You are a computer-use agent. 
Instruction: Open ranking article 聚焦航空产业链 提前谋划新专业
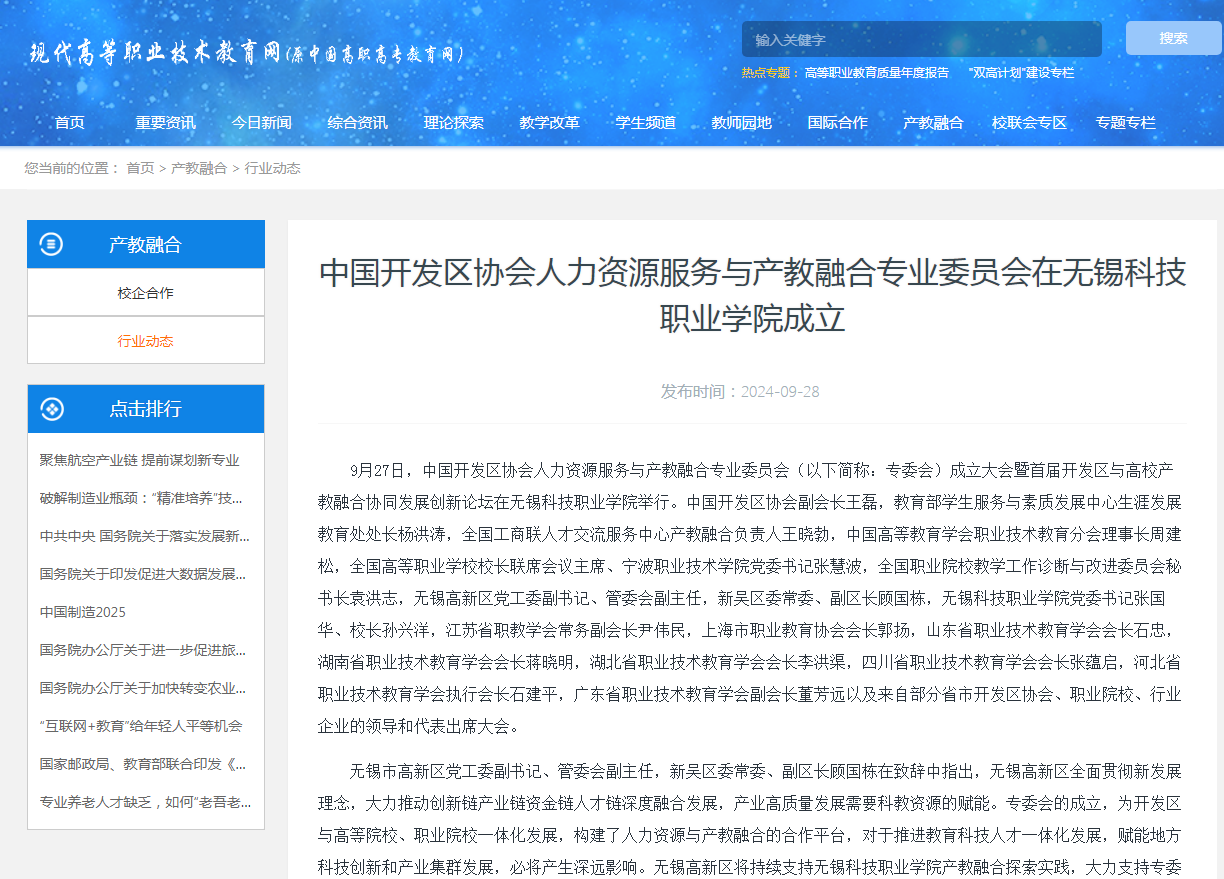point(140,460)
